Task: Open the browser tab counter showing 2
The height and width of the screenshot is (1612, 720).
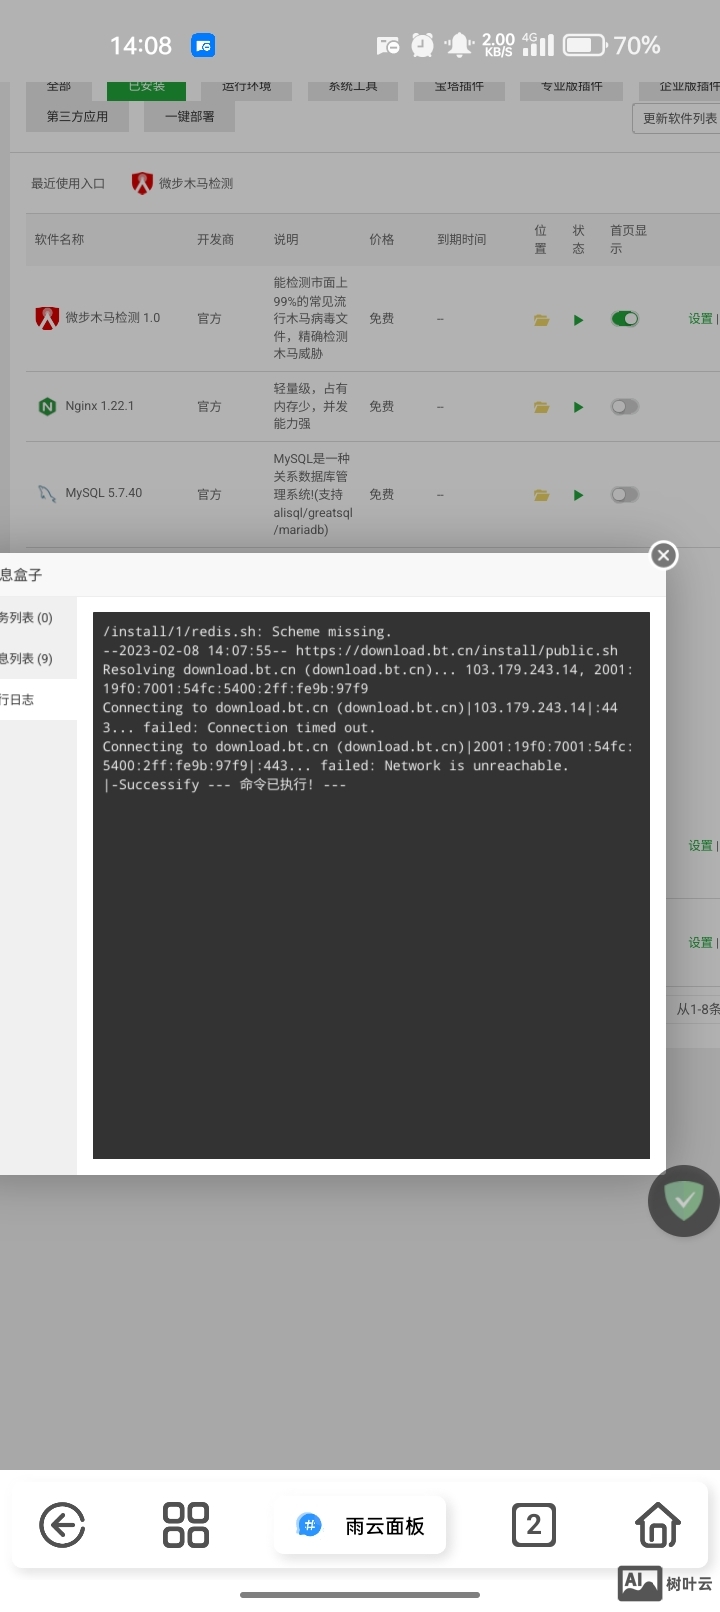Action: [533, 1525]
